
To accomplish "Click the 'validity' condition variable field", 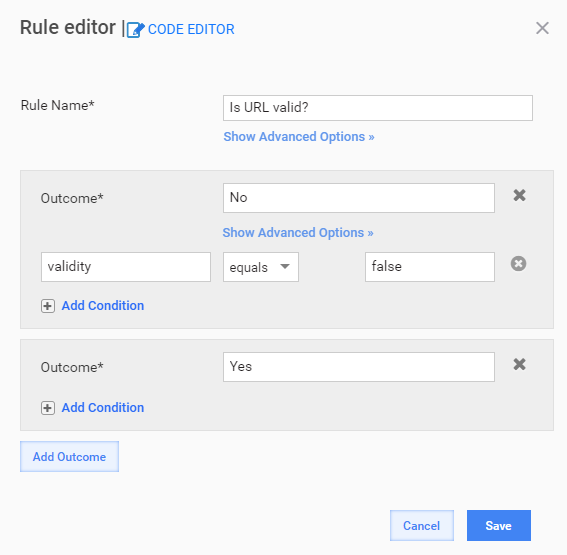I will point(126,267).
